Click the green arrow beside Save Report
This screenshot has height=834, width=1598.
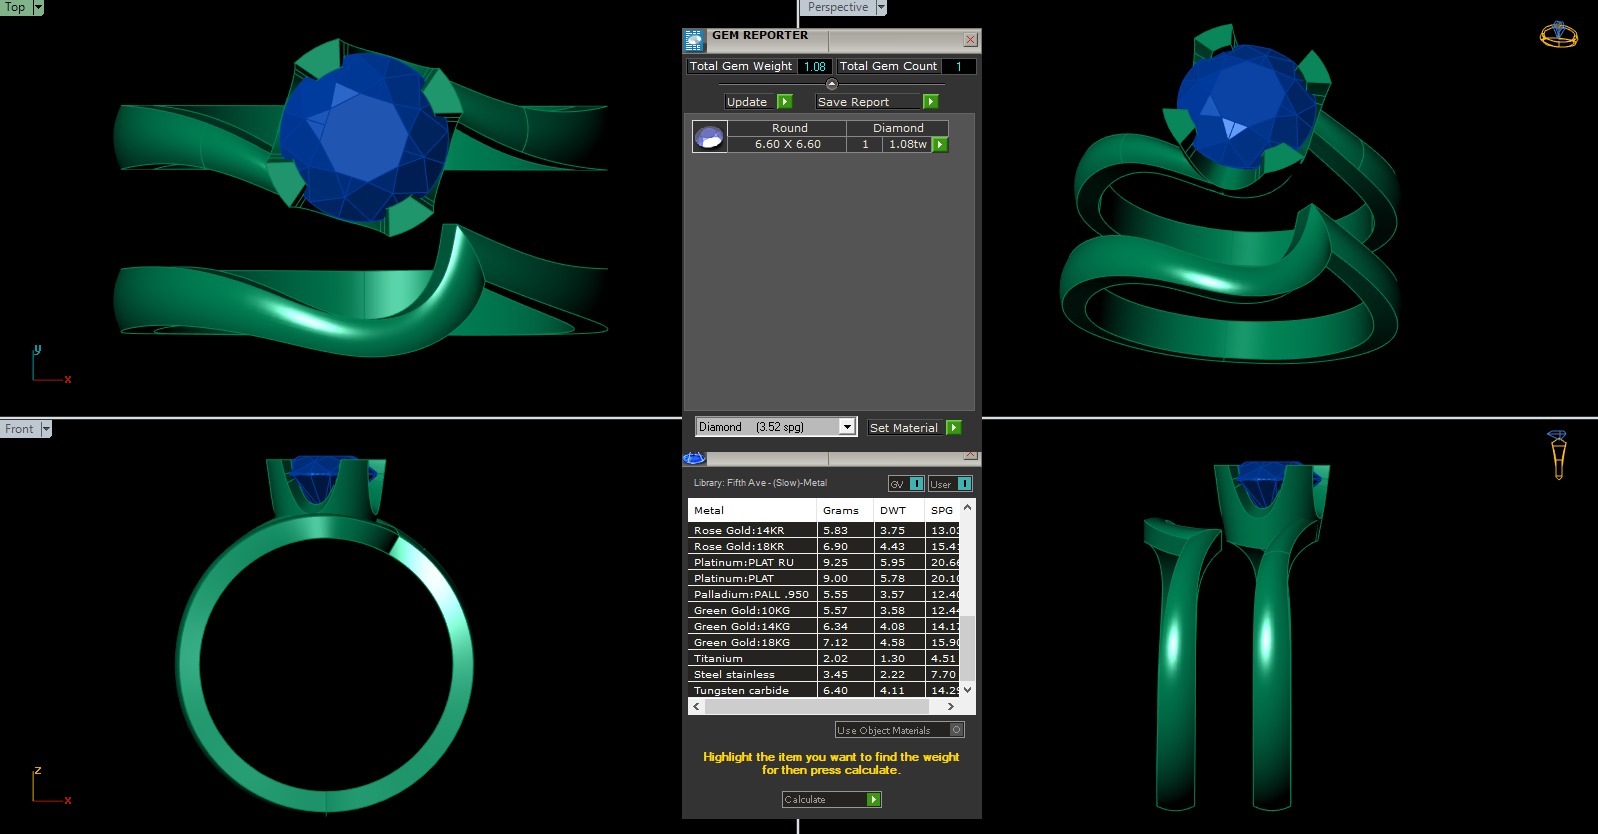point(931,102)
